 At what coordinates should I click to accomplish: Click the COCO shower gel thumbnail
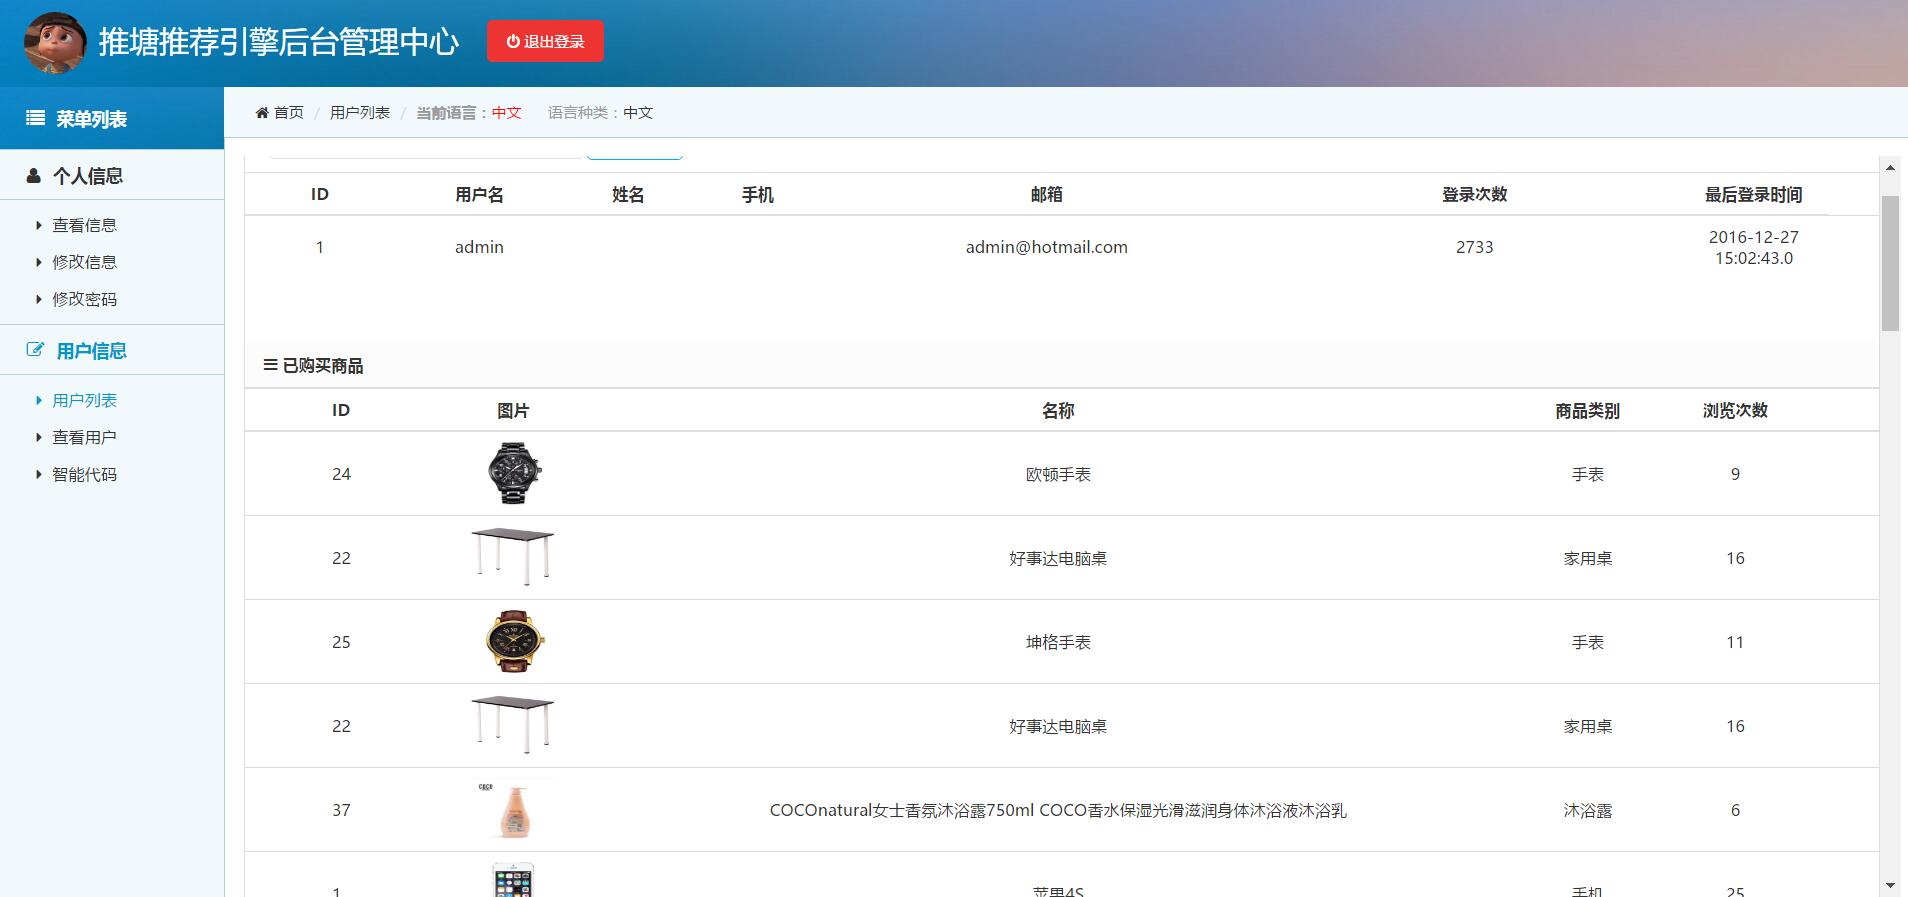pyautogui.click(x=513, y=809)
